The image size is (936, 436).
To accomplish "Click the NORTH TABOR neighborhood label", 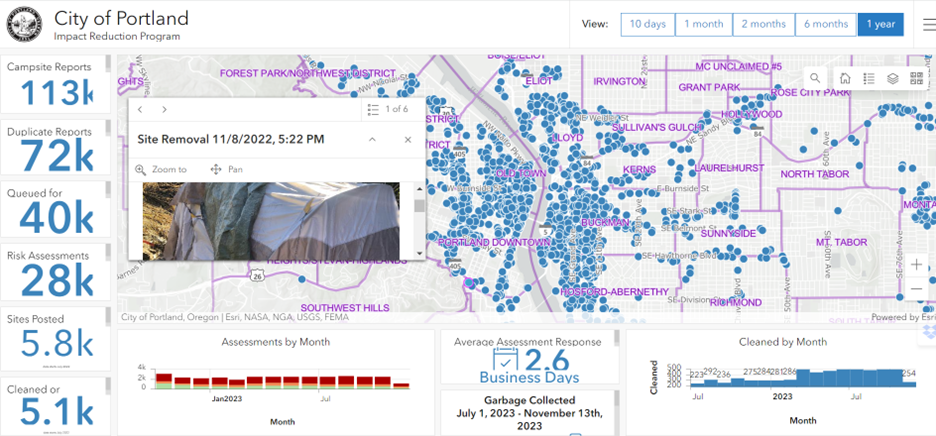I will tap(815, 174).
